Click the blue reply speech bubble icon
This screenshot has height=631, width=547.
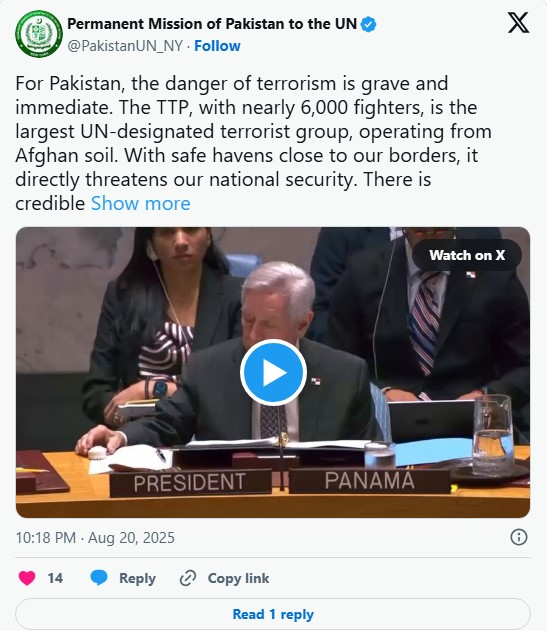click(x=99, y=578)
